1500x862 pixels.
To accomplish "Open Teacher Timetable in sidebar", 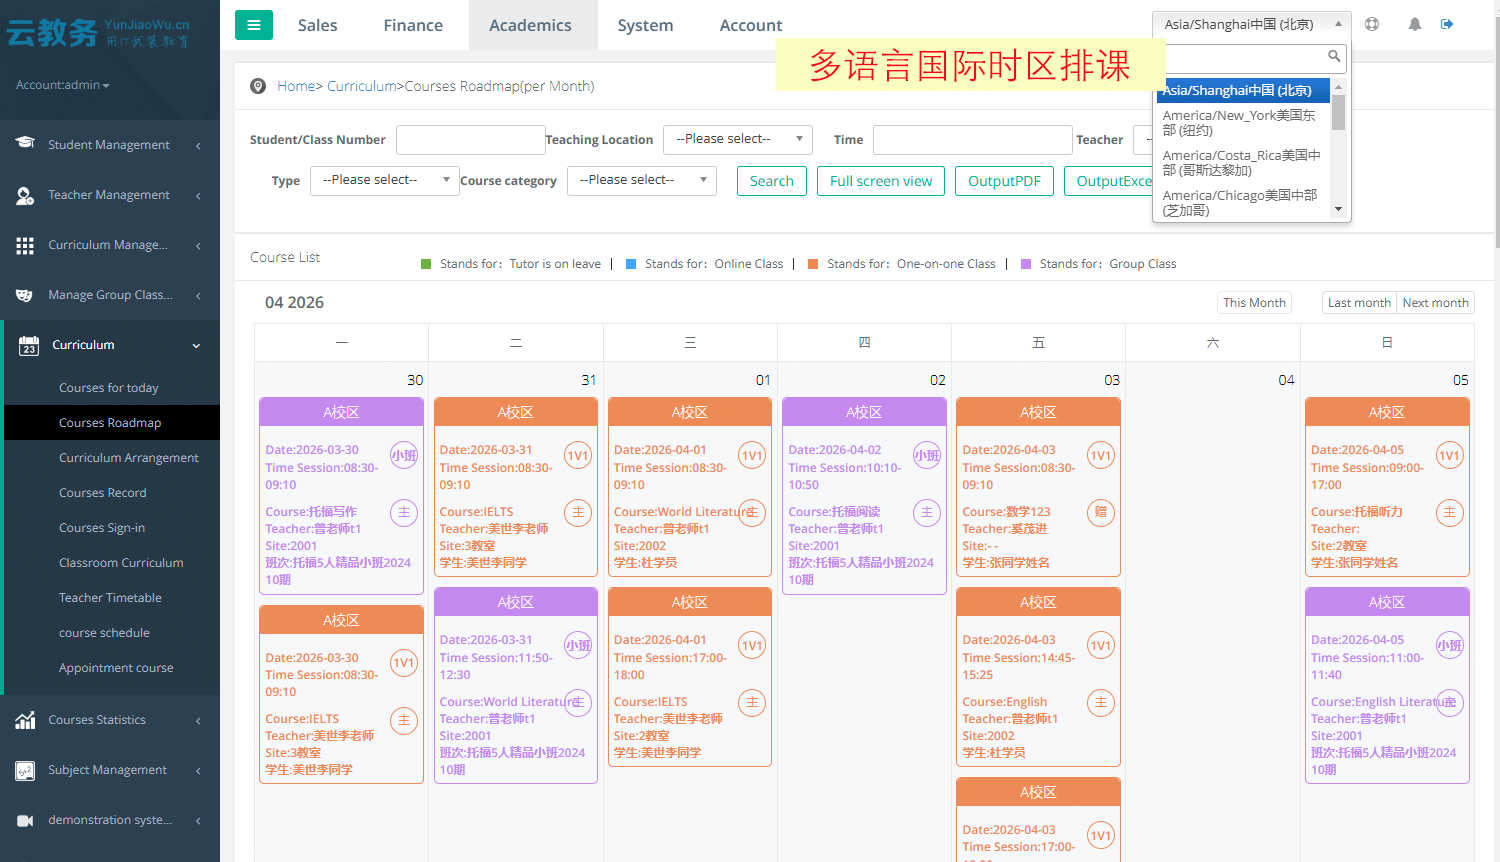I will tap(110, 598).
